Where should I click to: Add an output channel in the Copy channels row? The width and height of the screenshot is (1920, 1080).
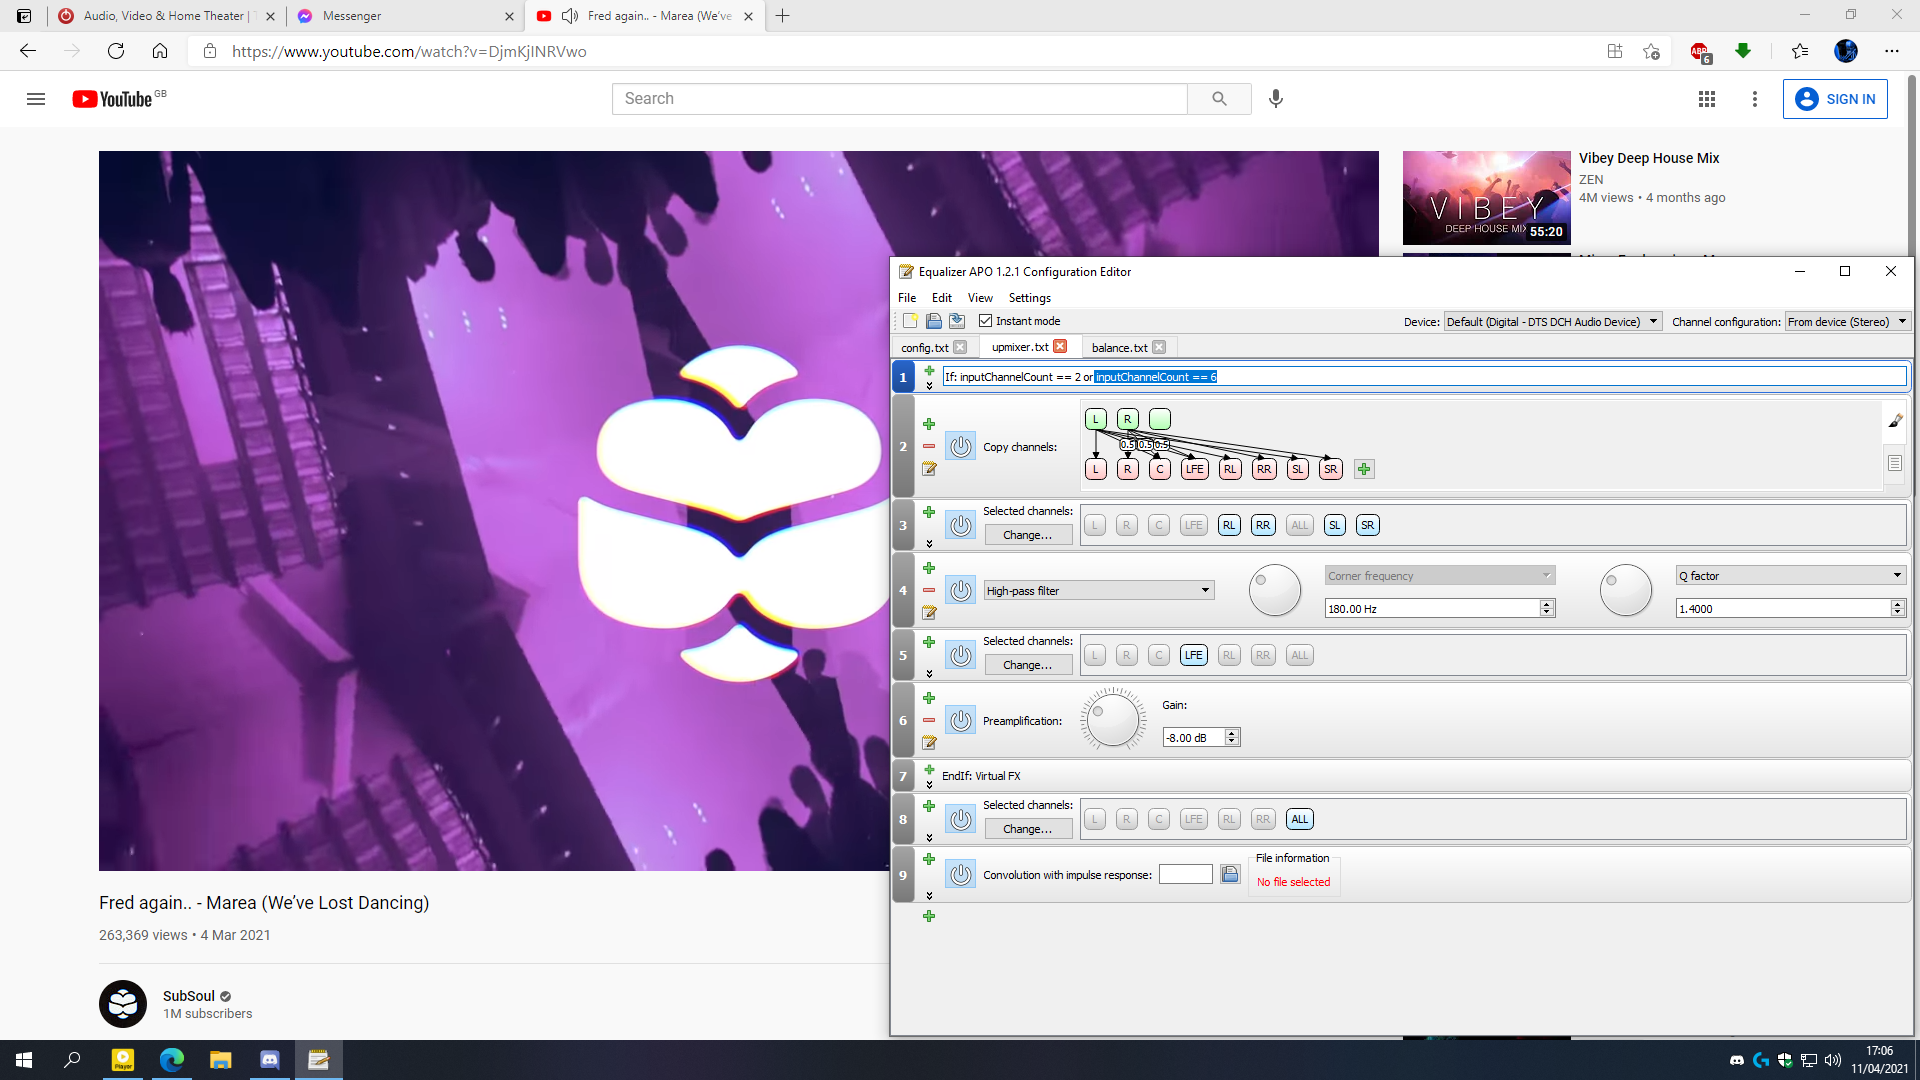pos(1364,469)
